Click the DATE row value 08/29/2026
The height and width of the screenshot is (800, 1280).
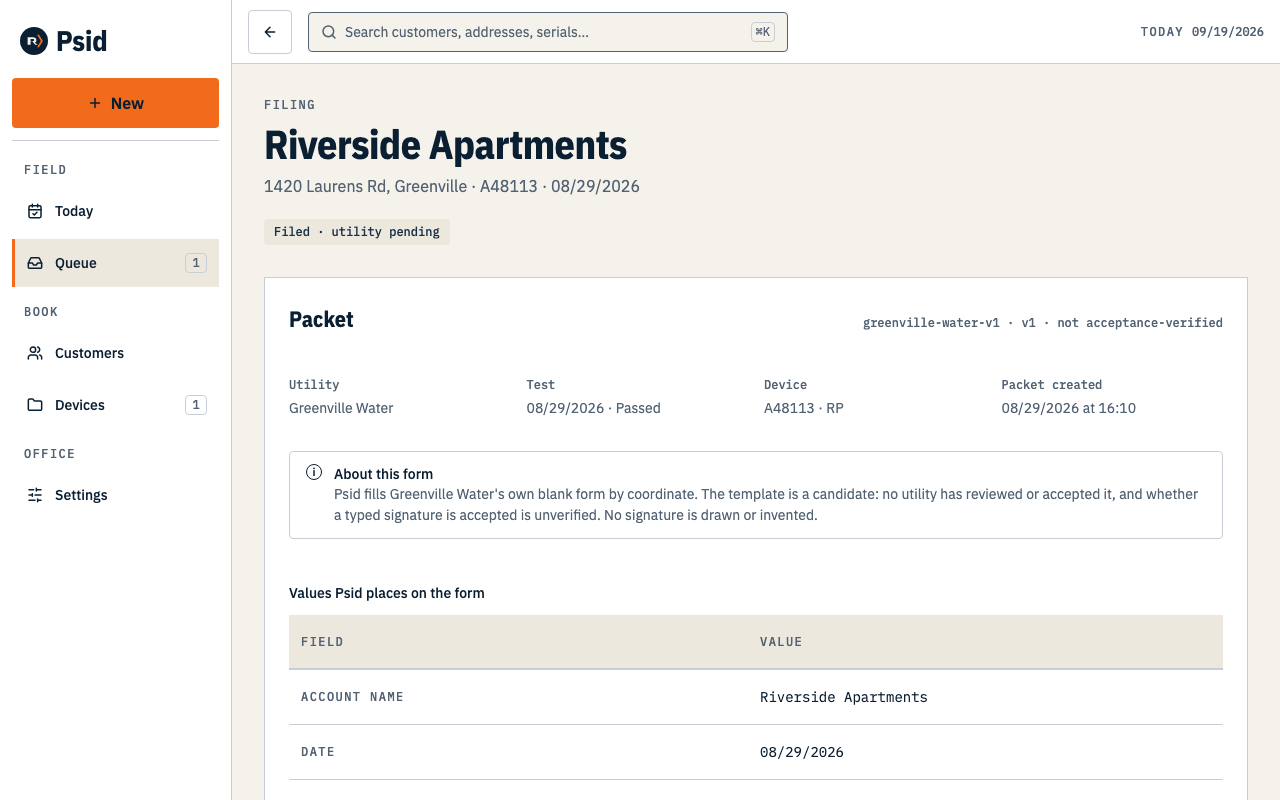(802, 752)
